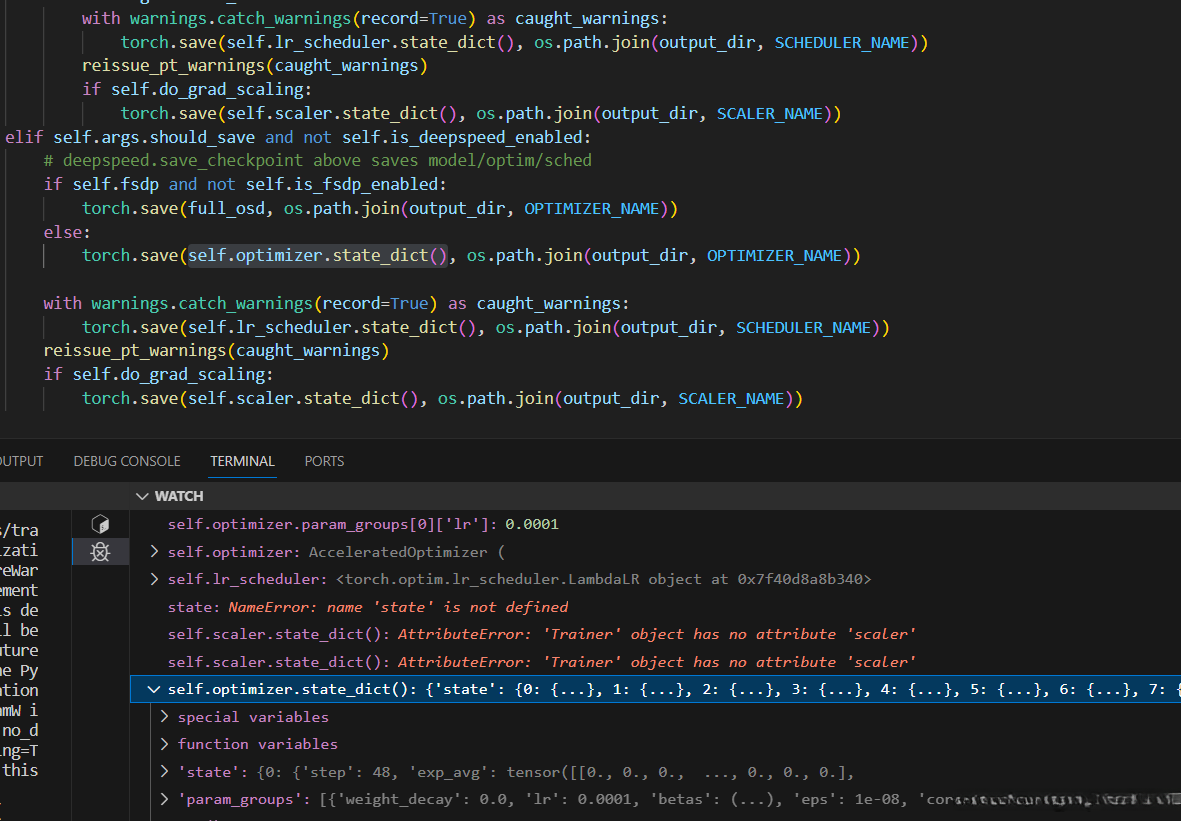Click the deepspeed.save_checkpoint comment line
Screen dimensions: 1181x821
point(318,160)
